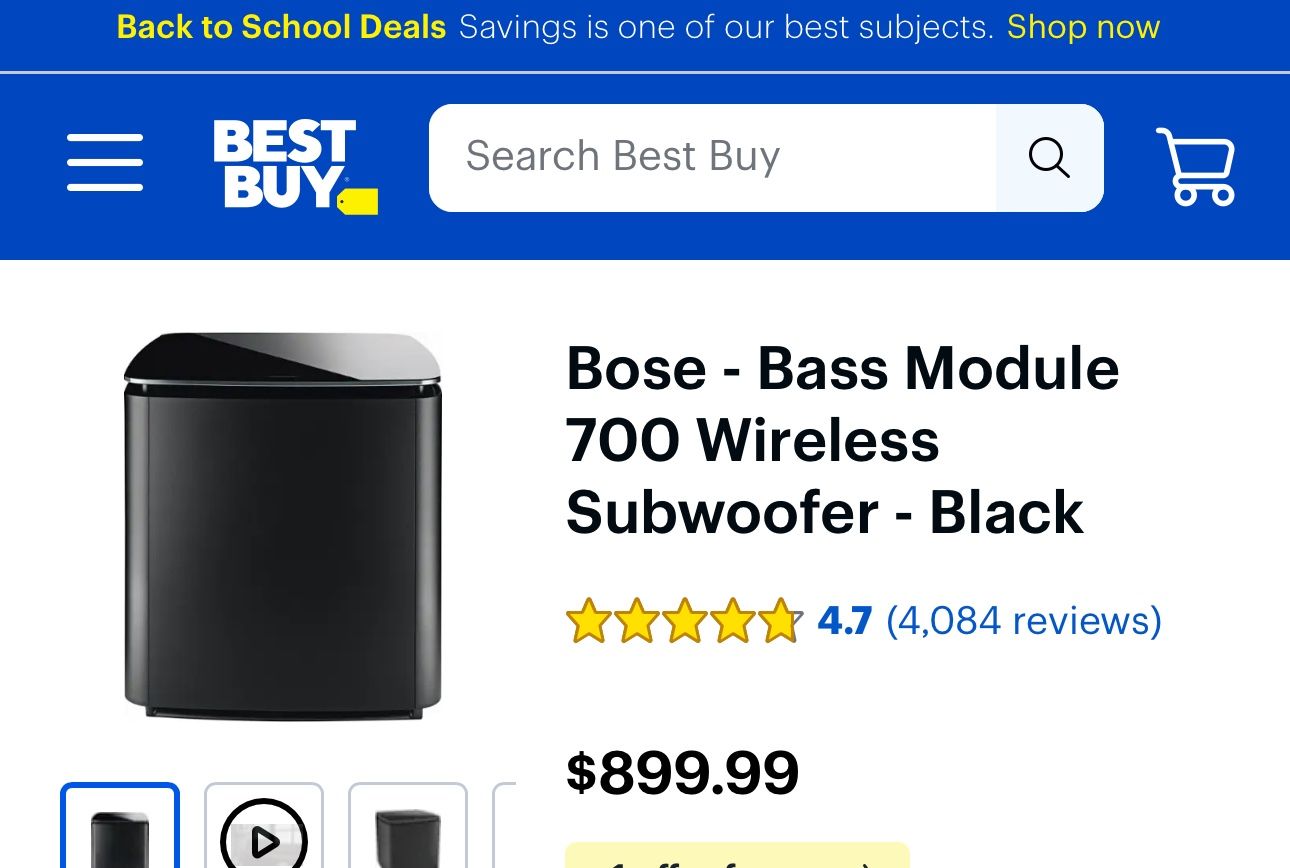Go to the Best Buy home logo
Viewport: 1290px width, 868px height.
pos(295,166)
